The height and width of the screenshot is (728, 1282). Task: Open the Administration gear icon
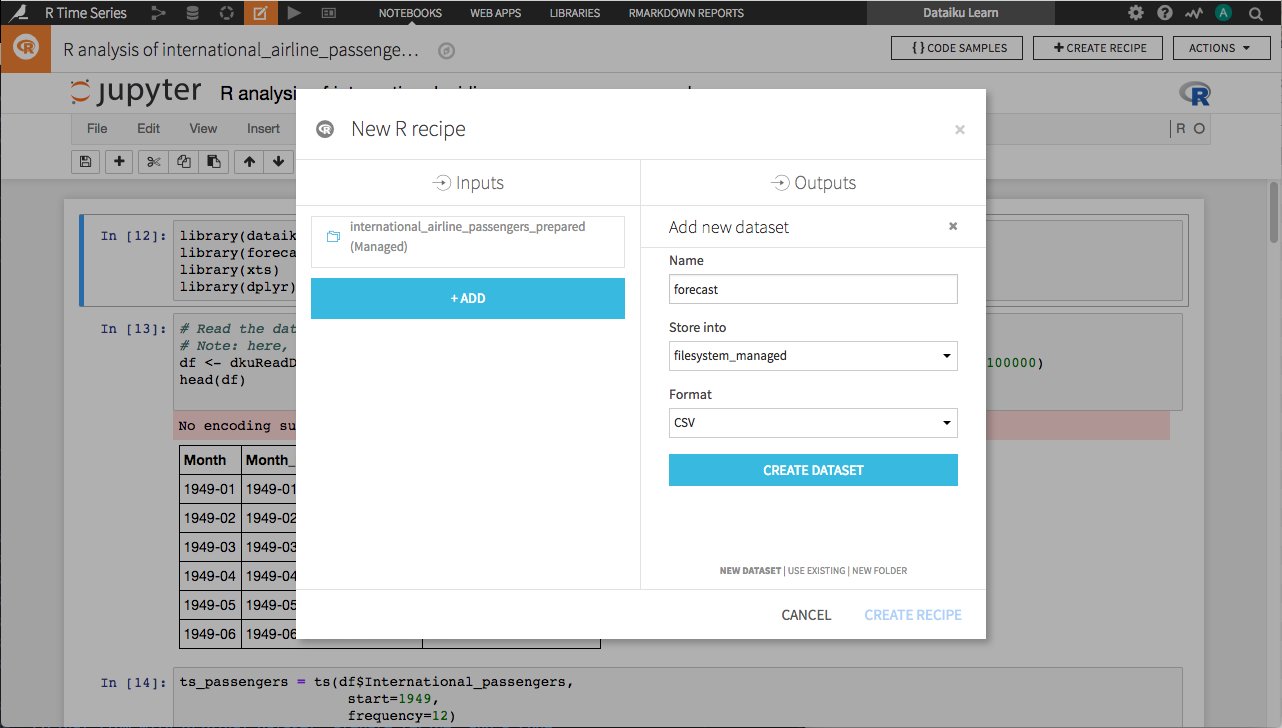point(1136,13)
